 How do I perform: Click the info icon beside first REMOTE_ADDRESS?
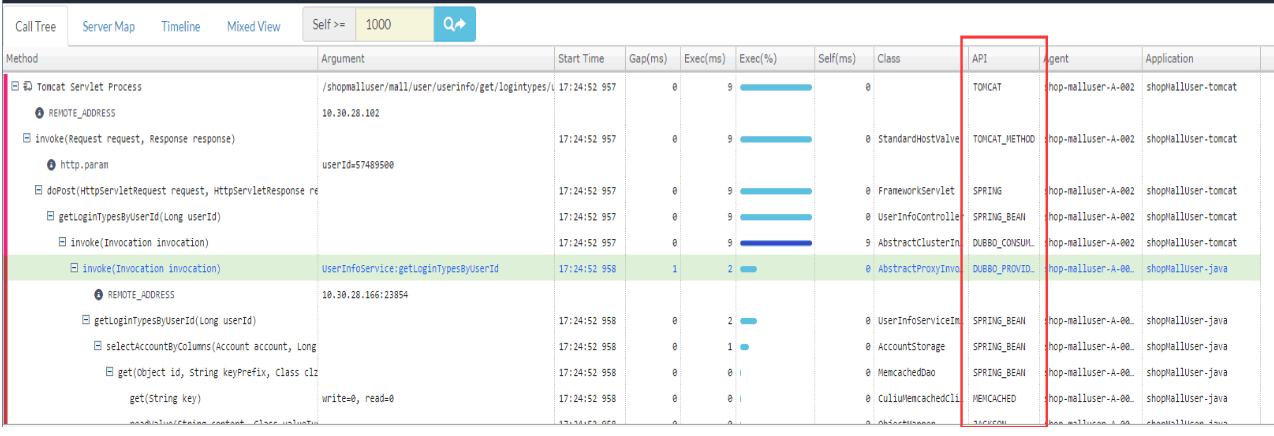(x=39, y=113)
